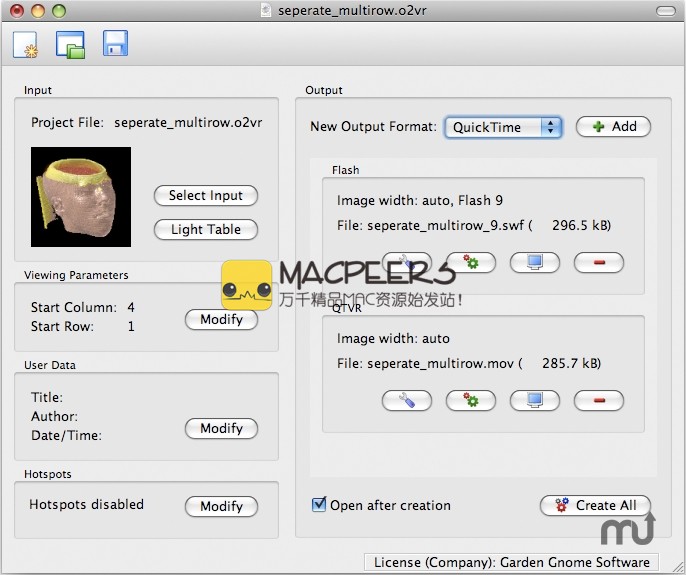Click the New project toolbar icon
Viewport: 686px width, 575px height.
click(x=25, y=45)
